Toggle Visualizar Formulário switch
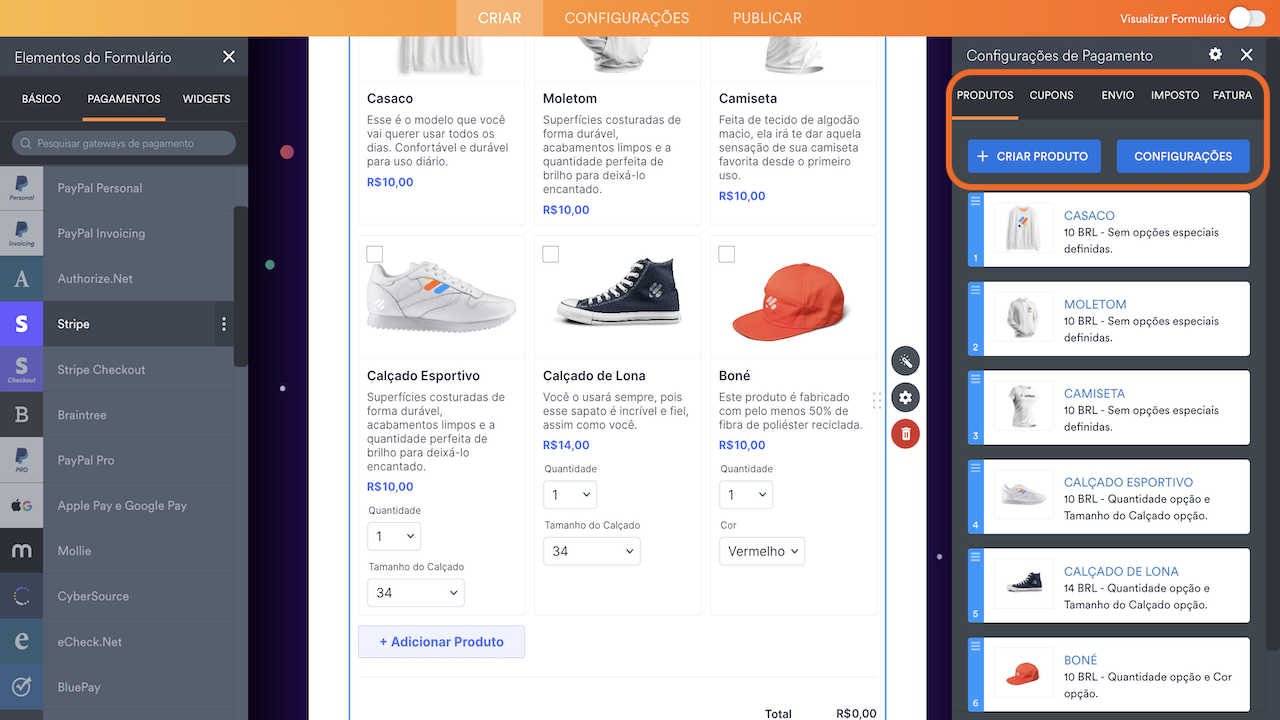This screenshot has height=720, width=1280. tap(1247, 18)
